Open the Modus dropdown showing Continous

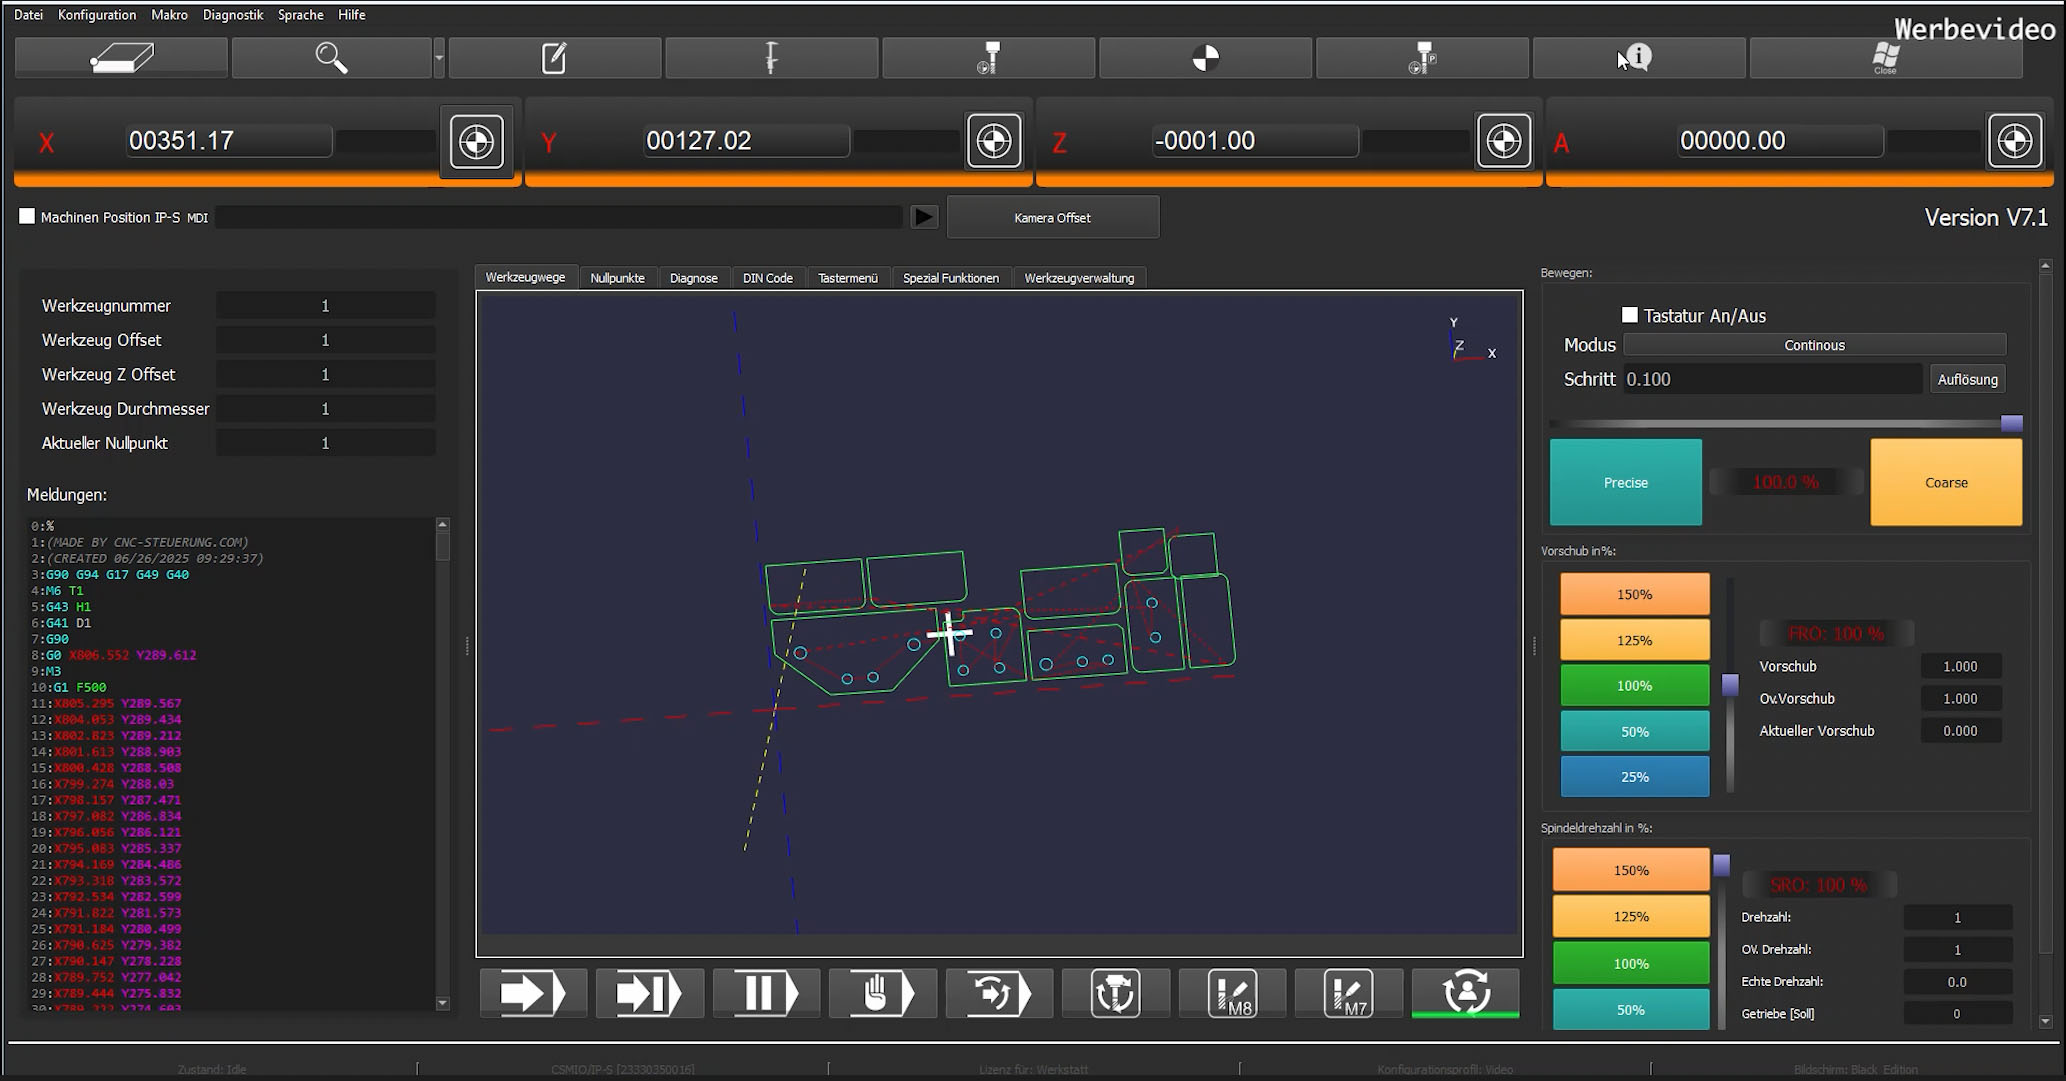click(x=1813, y=344)
